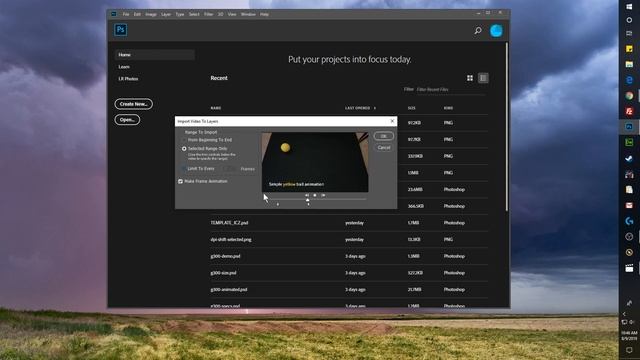Launch Steam from the taskbar
Image resolution: width=640 pixels, height=360 pixels.
pos(629,158)
